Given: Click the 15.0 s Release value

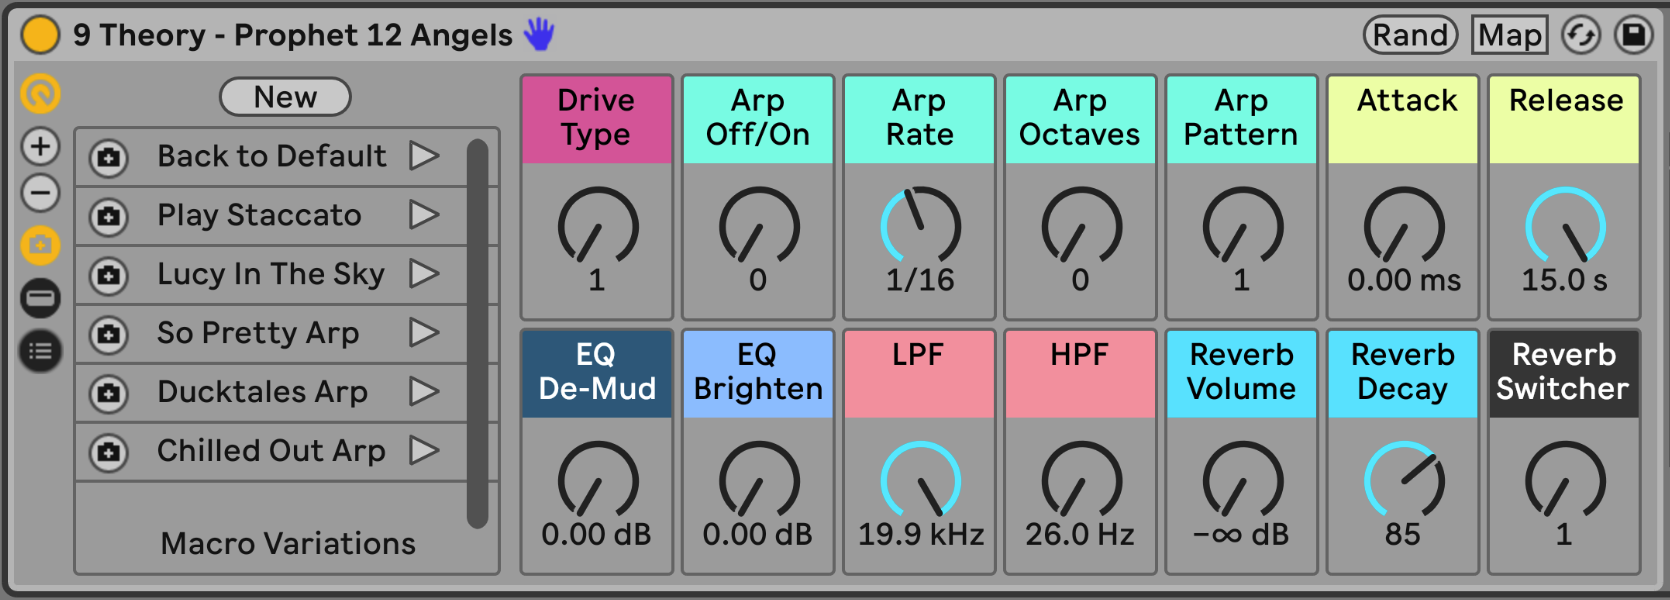Looking at the screenshot, I should pyautogui.click(x=1565, y=280).
